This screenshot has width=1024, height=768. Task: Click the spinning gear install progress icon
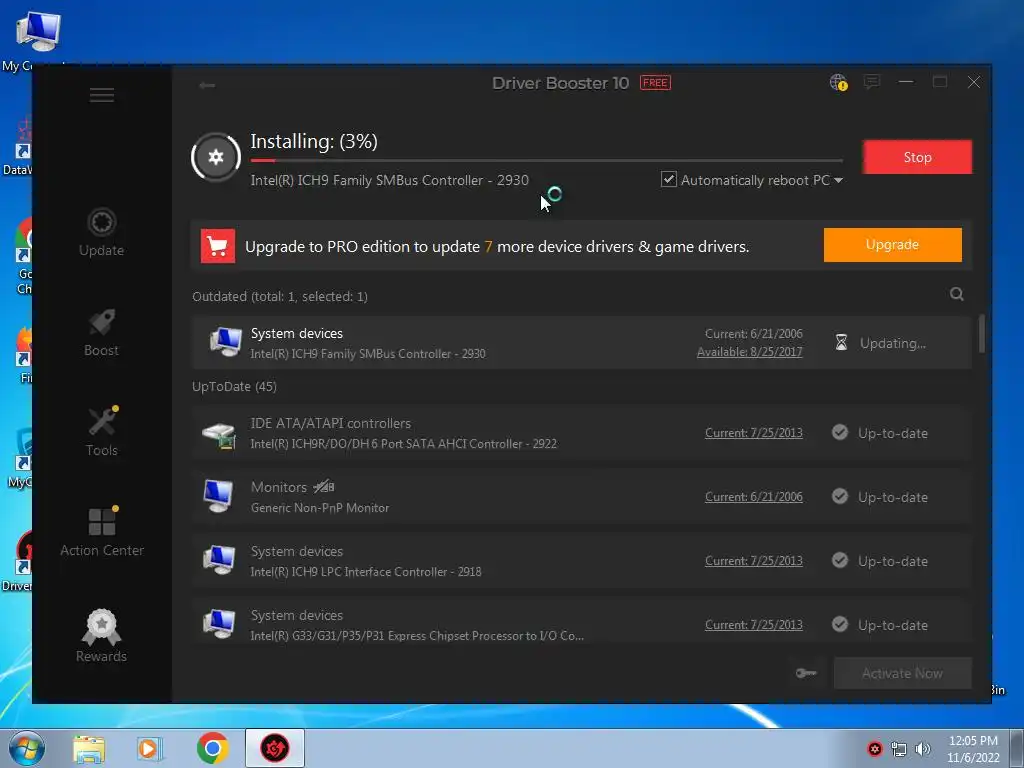[x=216, y=157]
